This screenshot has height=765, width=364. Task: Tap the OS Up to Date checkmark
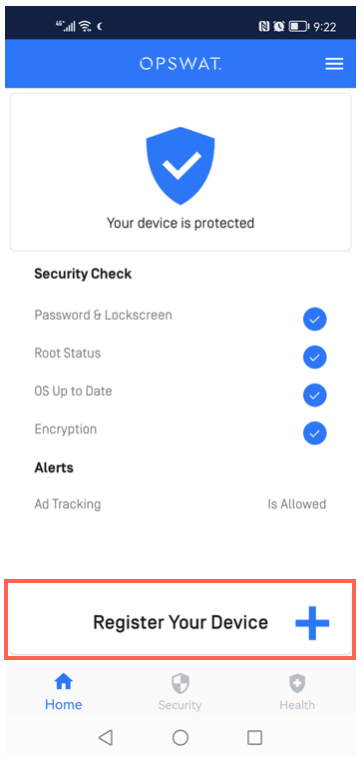[x=315, y=395]
